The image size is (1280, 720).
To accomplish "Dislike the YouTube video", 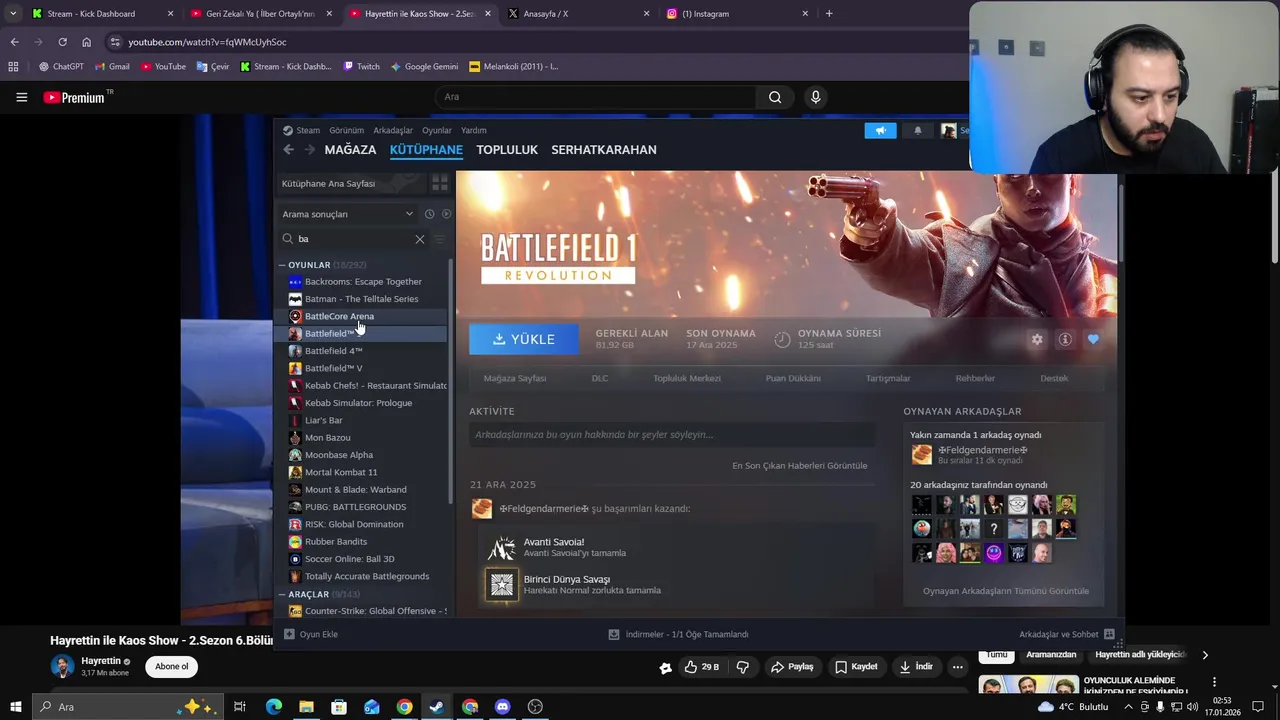I will pyautogui.click(x=742, y=667).
